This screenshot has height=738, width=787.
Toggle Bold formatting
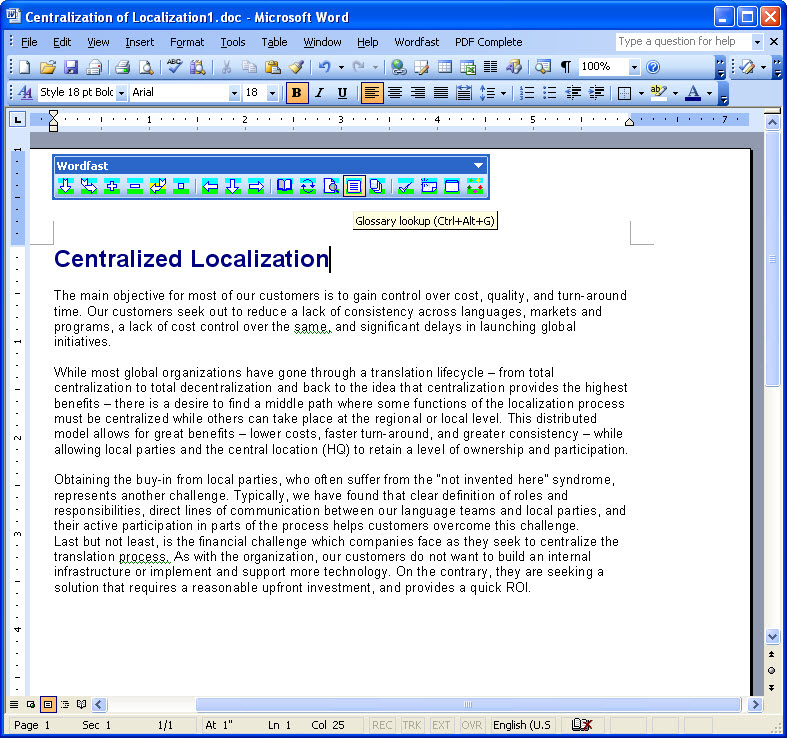click(297, 93)
